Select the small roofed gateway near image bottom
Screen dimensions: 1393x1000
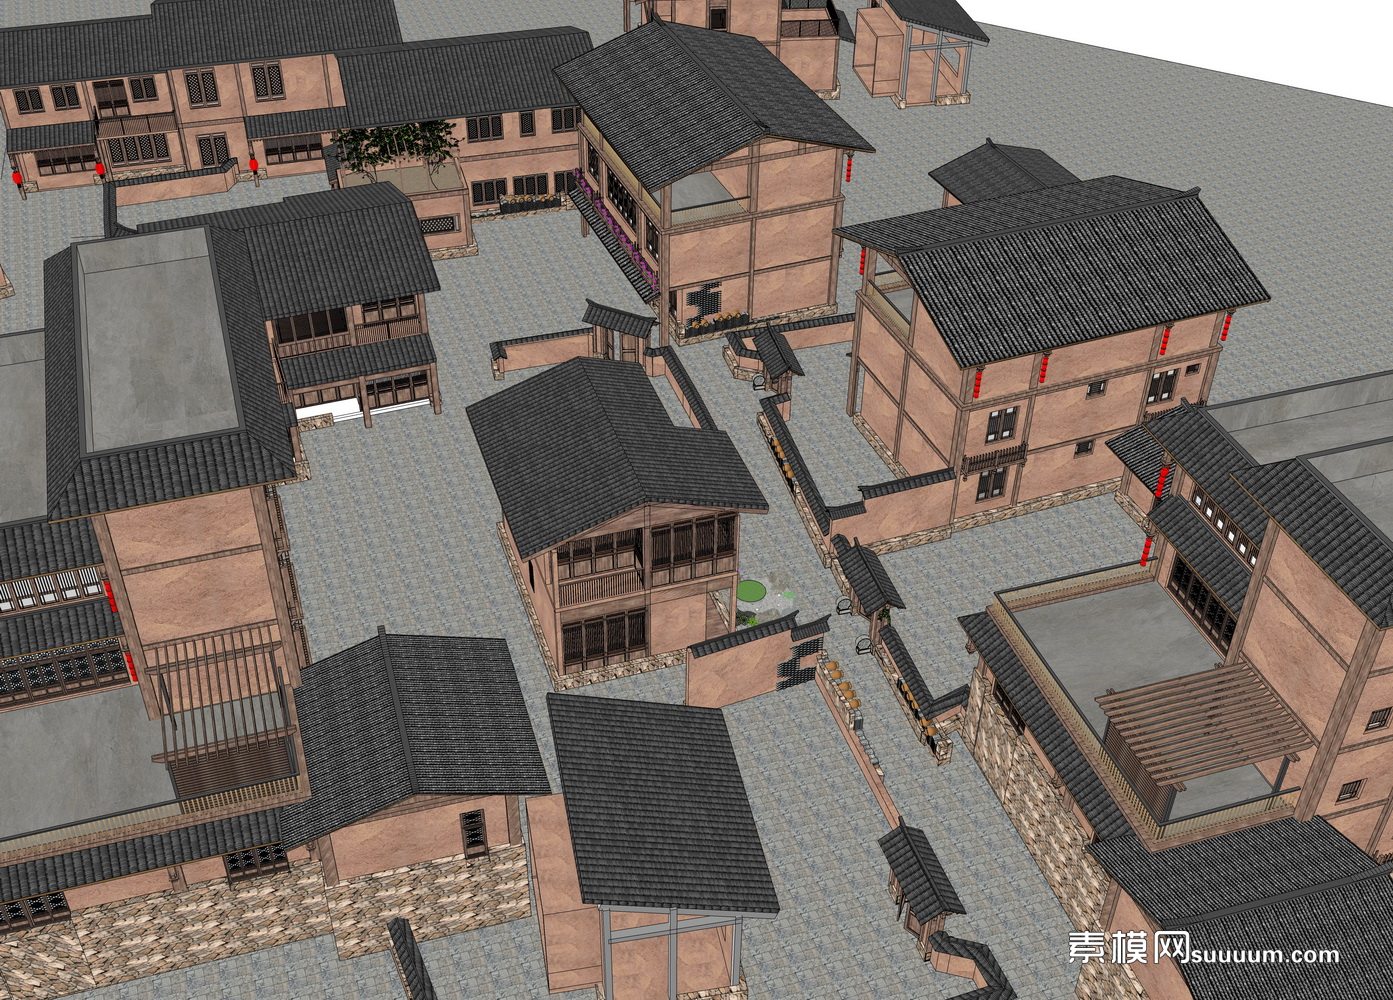[x=920, y=870]
